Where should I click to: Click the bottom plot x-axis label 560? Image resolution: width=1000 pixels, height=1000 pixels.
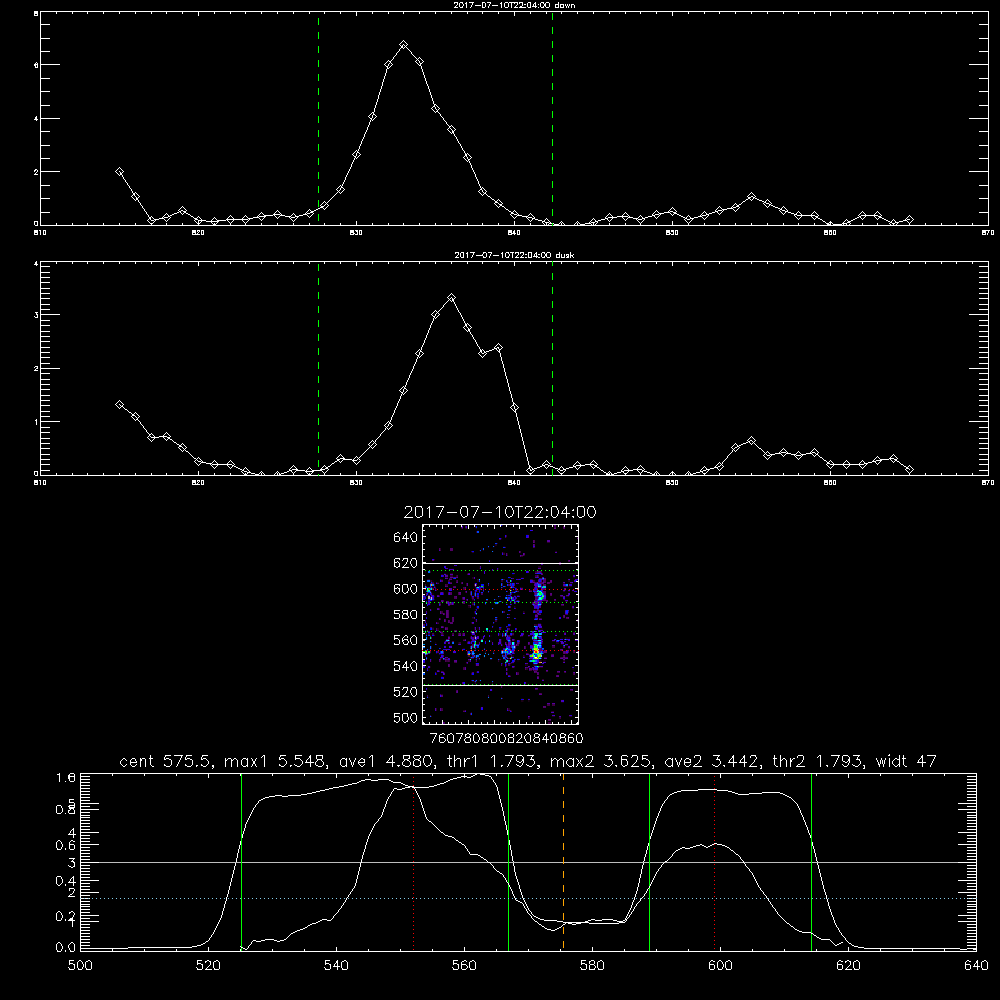coord(464,966)
